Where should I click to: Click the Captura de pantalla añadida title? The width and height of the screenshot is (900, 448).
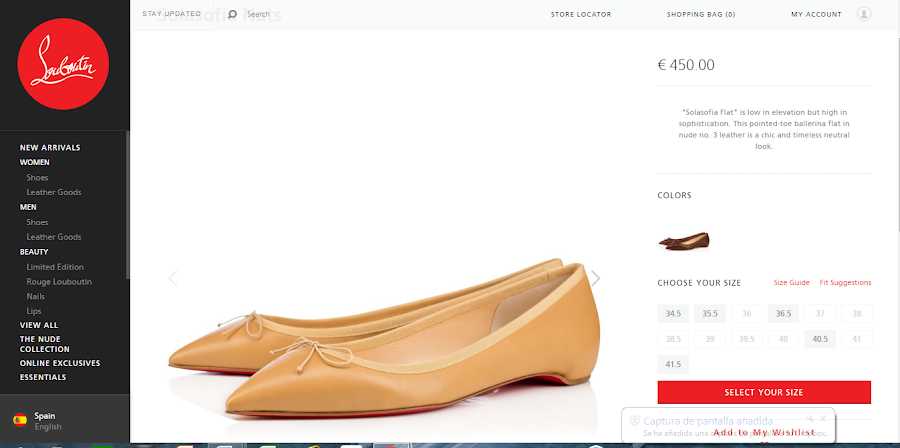tap(708, 421)
